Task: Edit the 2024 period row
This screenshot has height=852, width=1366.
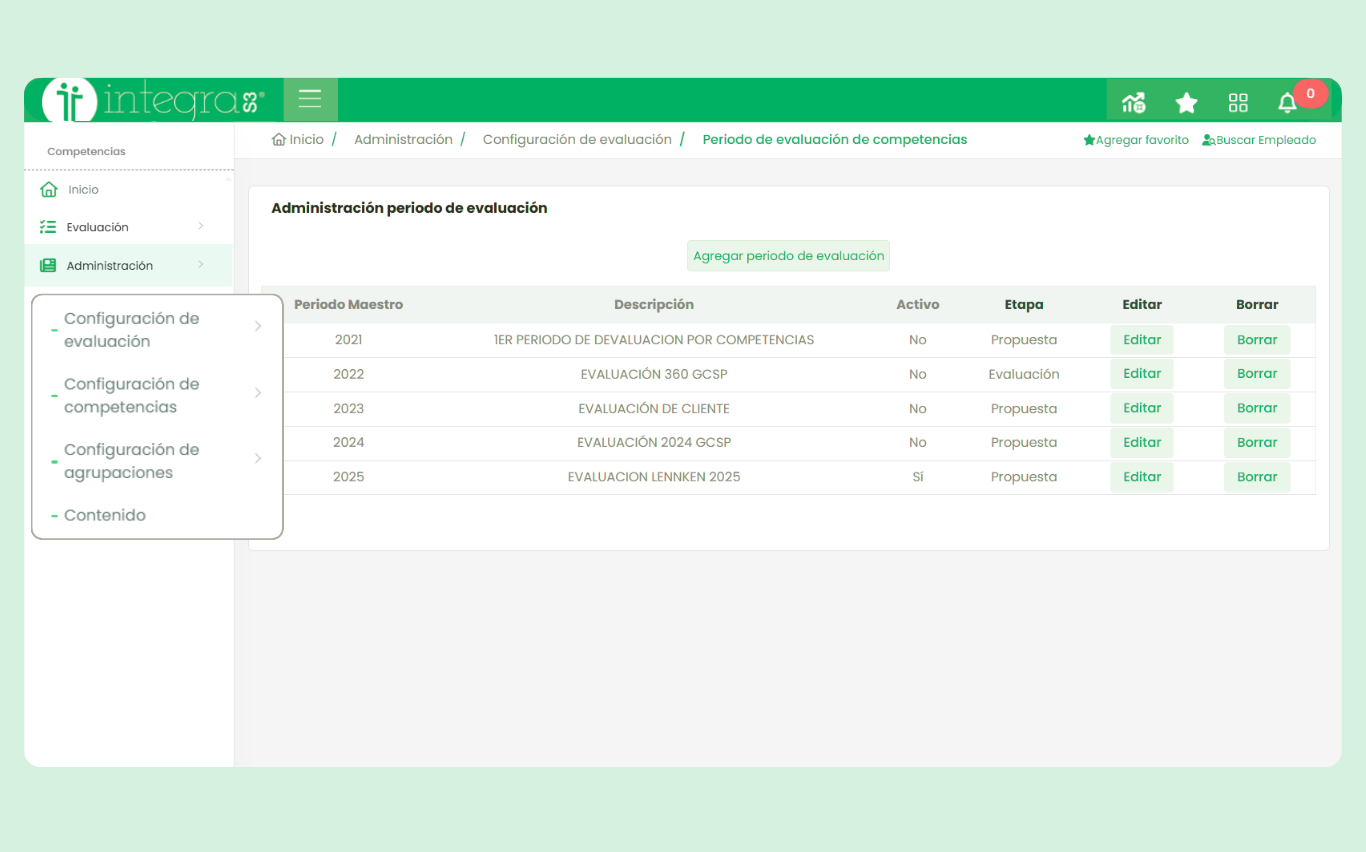Action: [x=1142, y=442]
